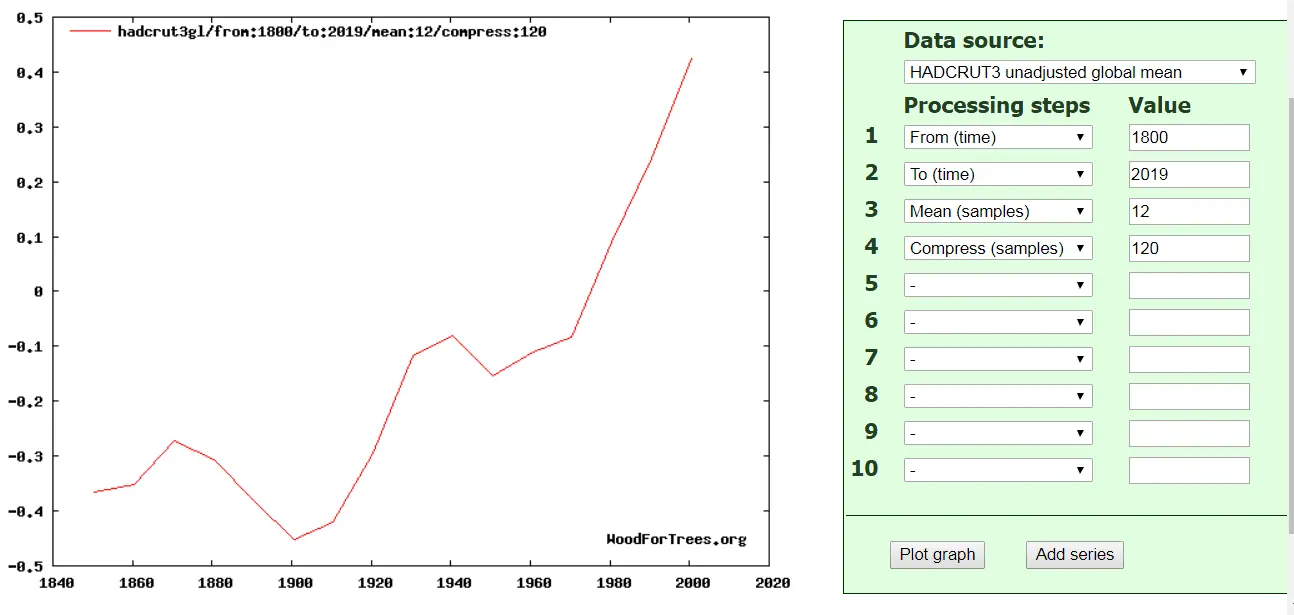
Task: Click the hadcrut3gl series legend label
Action: [331, 31]
